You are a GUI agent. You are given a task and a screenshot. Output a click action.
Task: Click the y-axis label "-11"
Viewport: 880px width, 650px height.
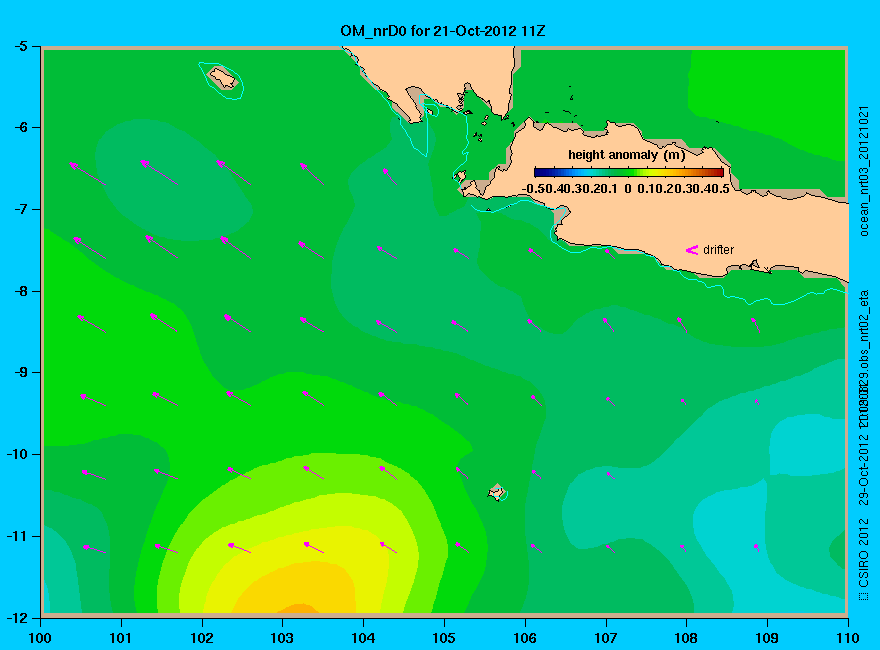point(16,536)
